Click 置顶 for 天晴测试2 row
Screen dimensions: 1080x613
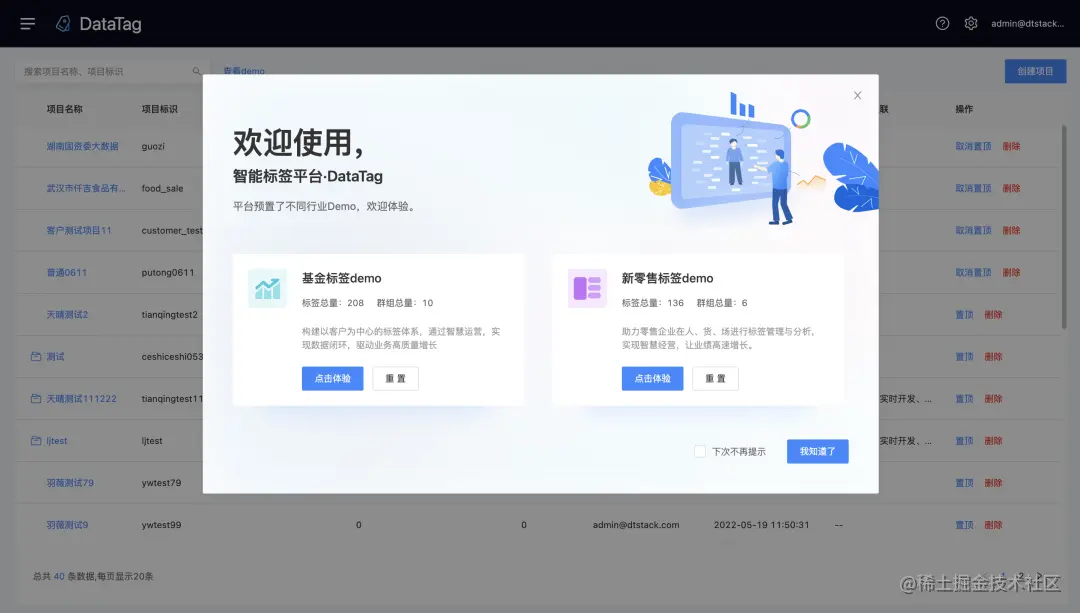tap(964, 315)
